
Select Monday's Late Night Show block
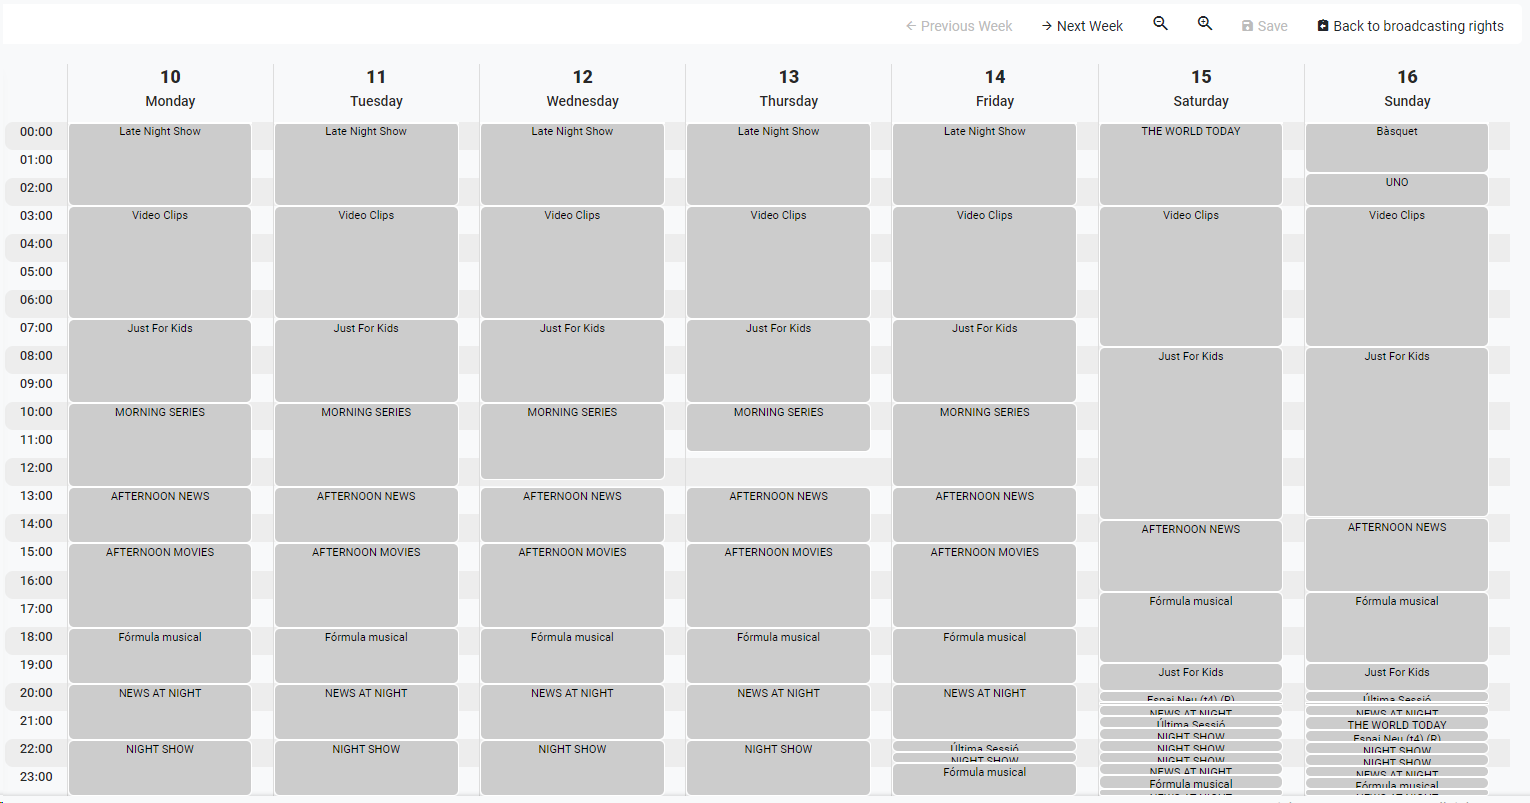click(x=160, y=164)
